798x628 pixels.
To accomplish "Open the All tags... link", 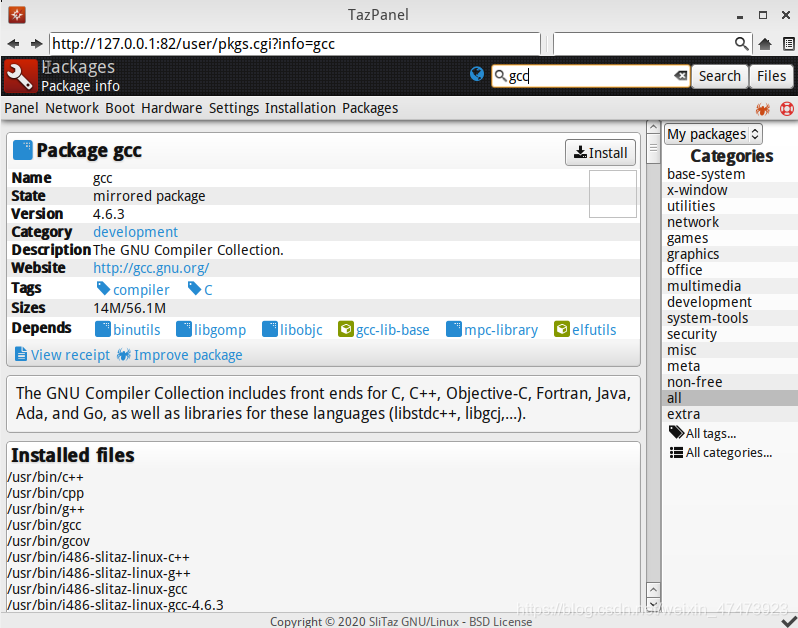I will point(711,433).
